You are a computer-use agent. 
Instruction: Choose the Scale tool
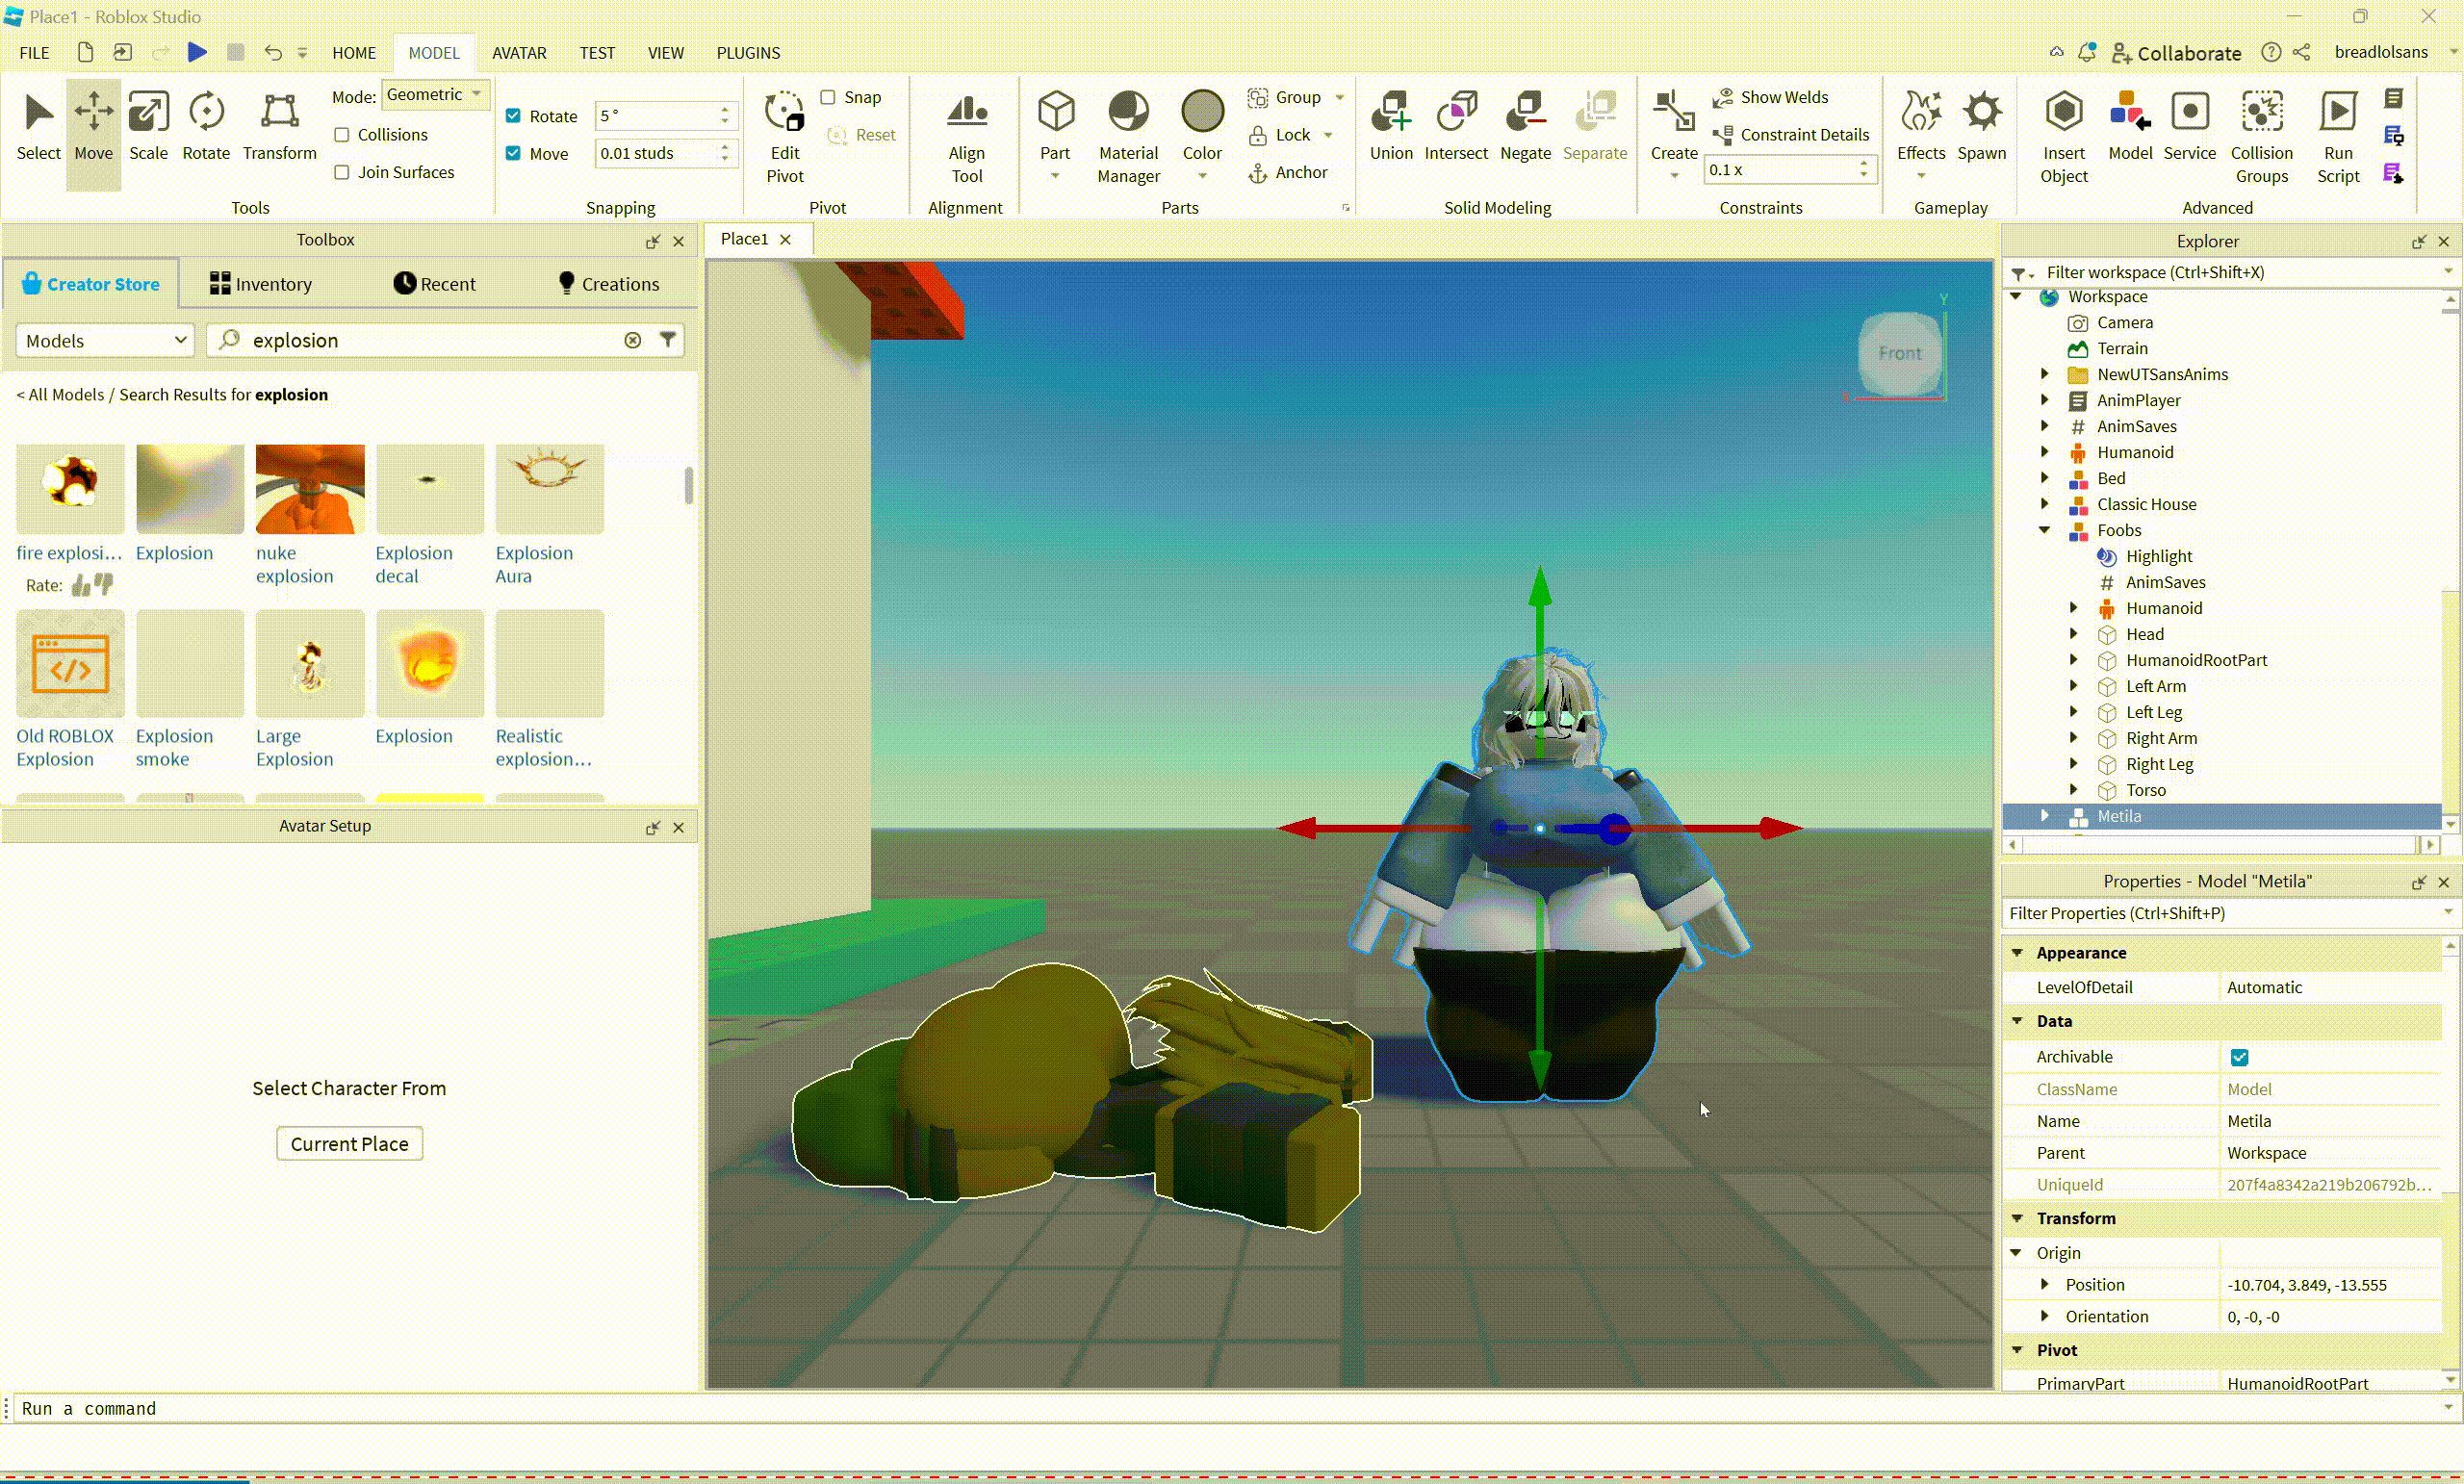[148, 127]
